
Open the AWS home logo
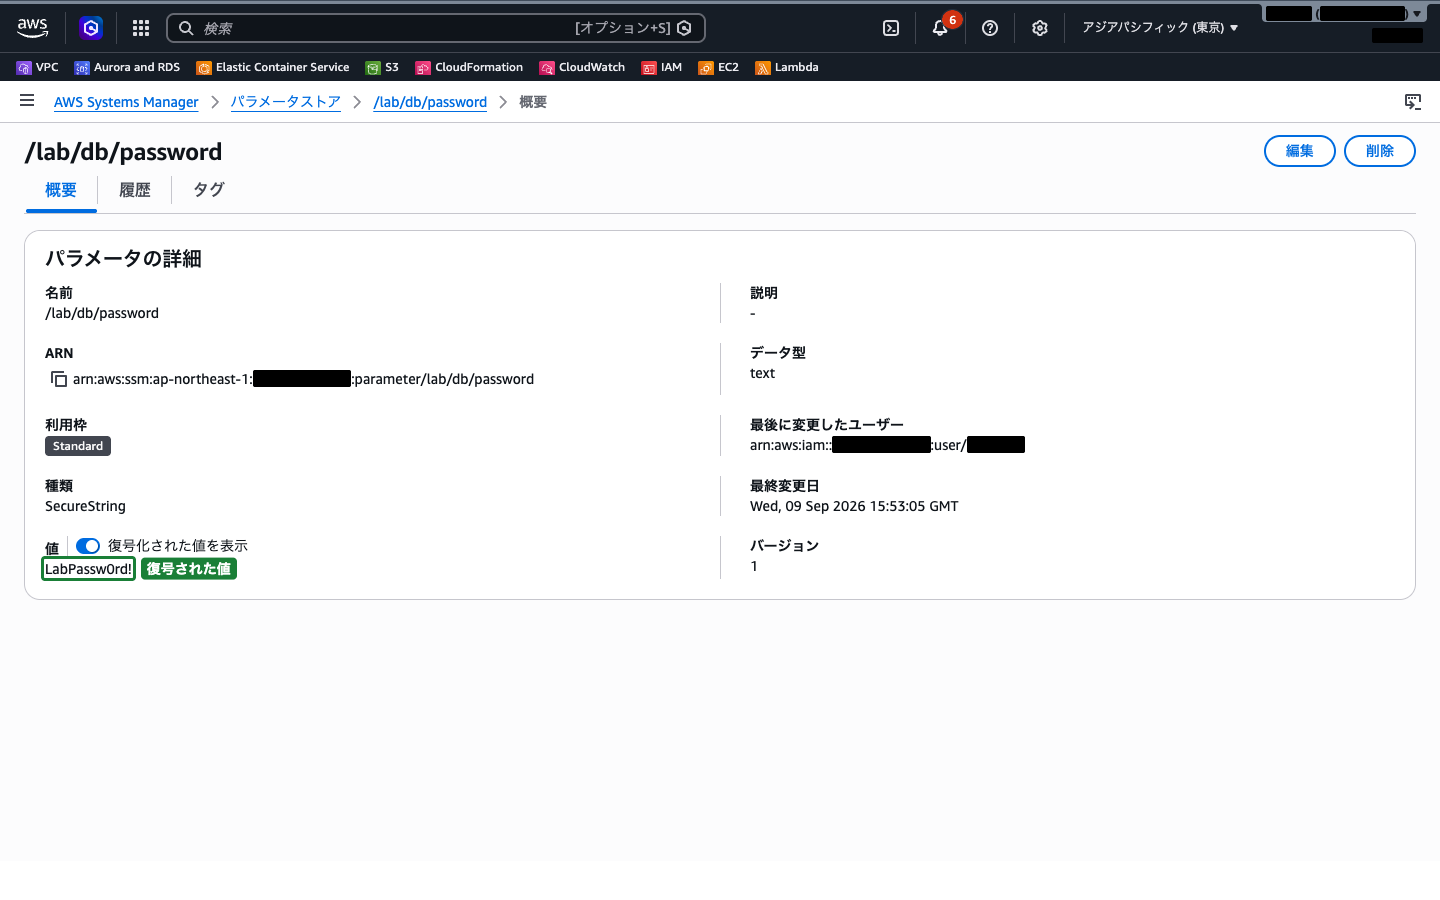tap(32, 28)
